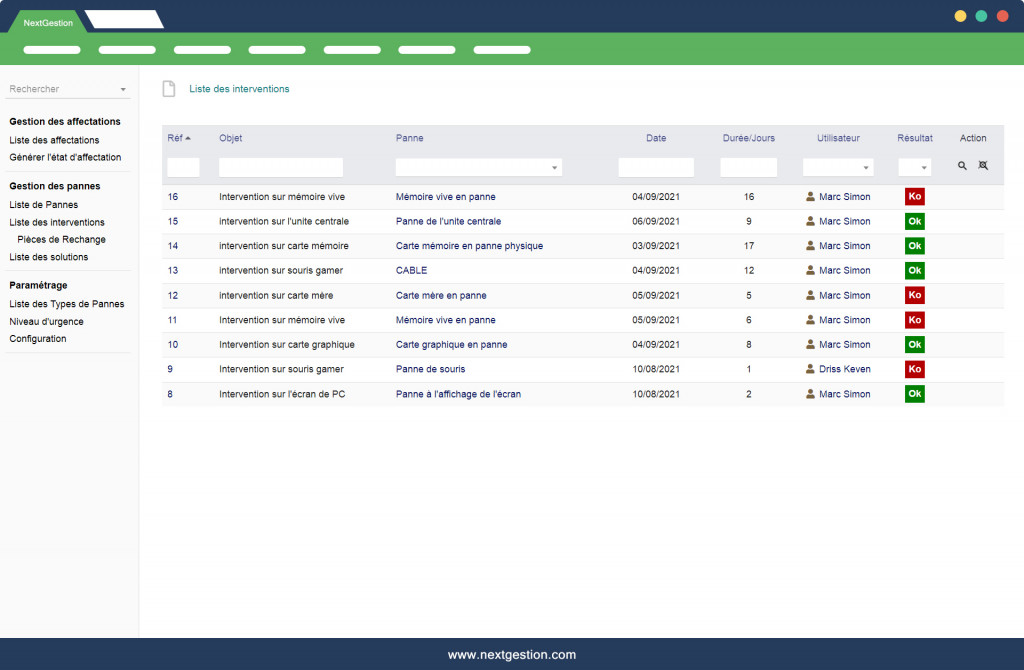
Task: Click the Ko badge for intervention 16
Action: (x=914, y=197)
